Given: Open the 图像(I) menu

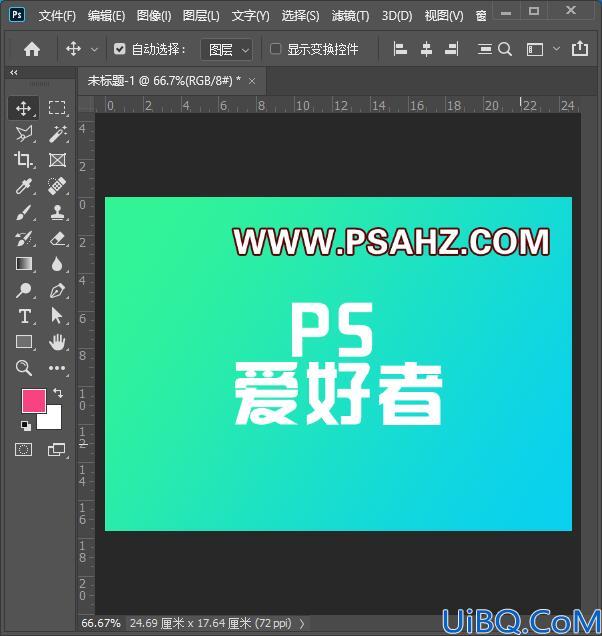Looking at the screenshot, I should (x=154, y=16).
